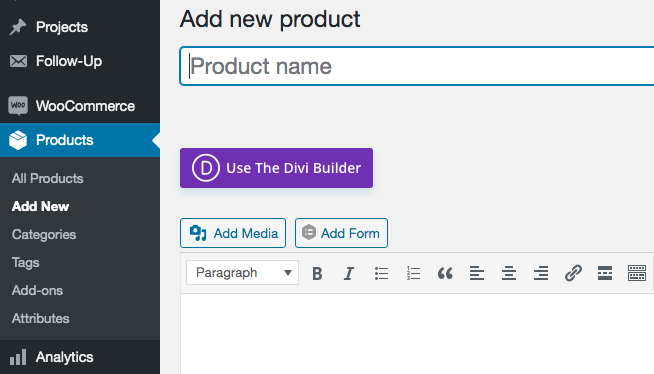Open Add-ons submenu item
The image size is (654, 374).
[x=37, y=291]
